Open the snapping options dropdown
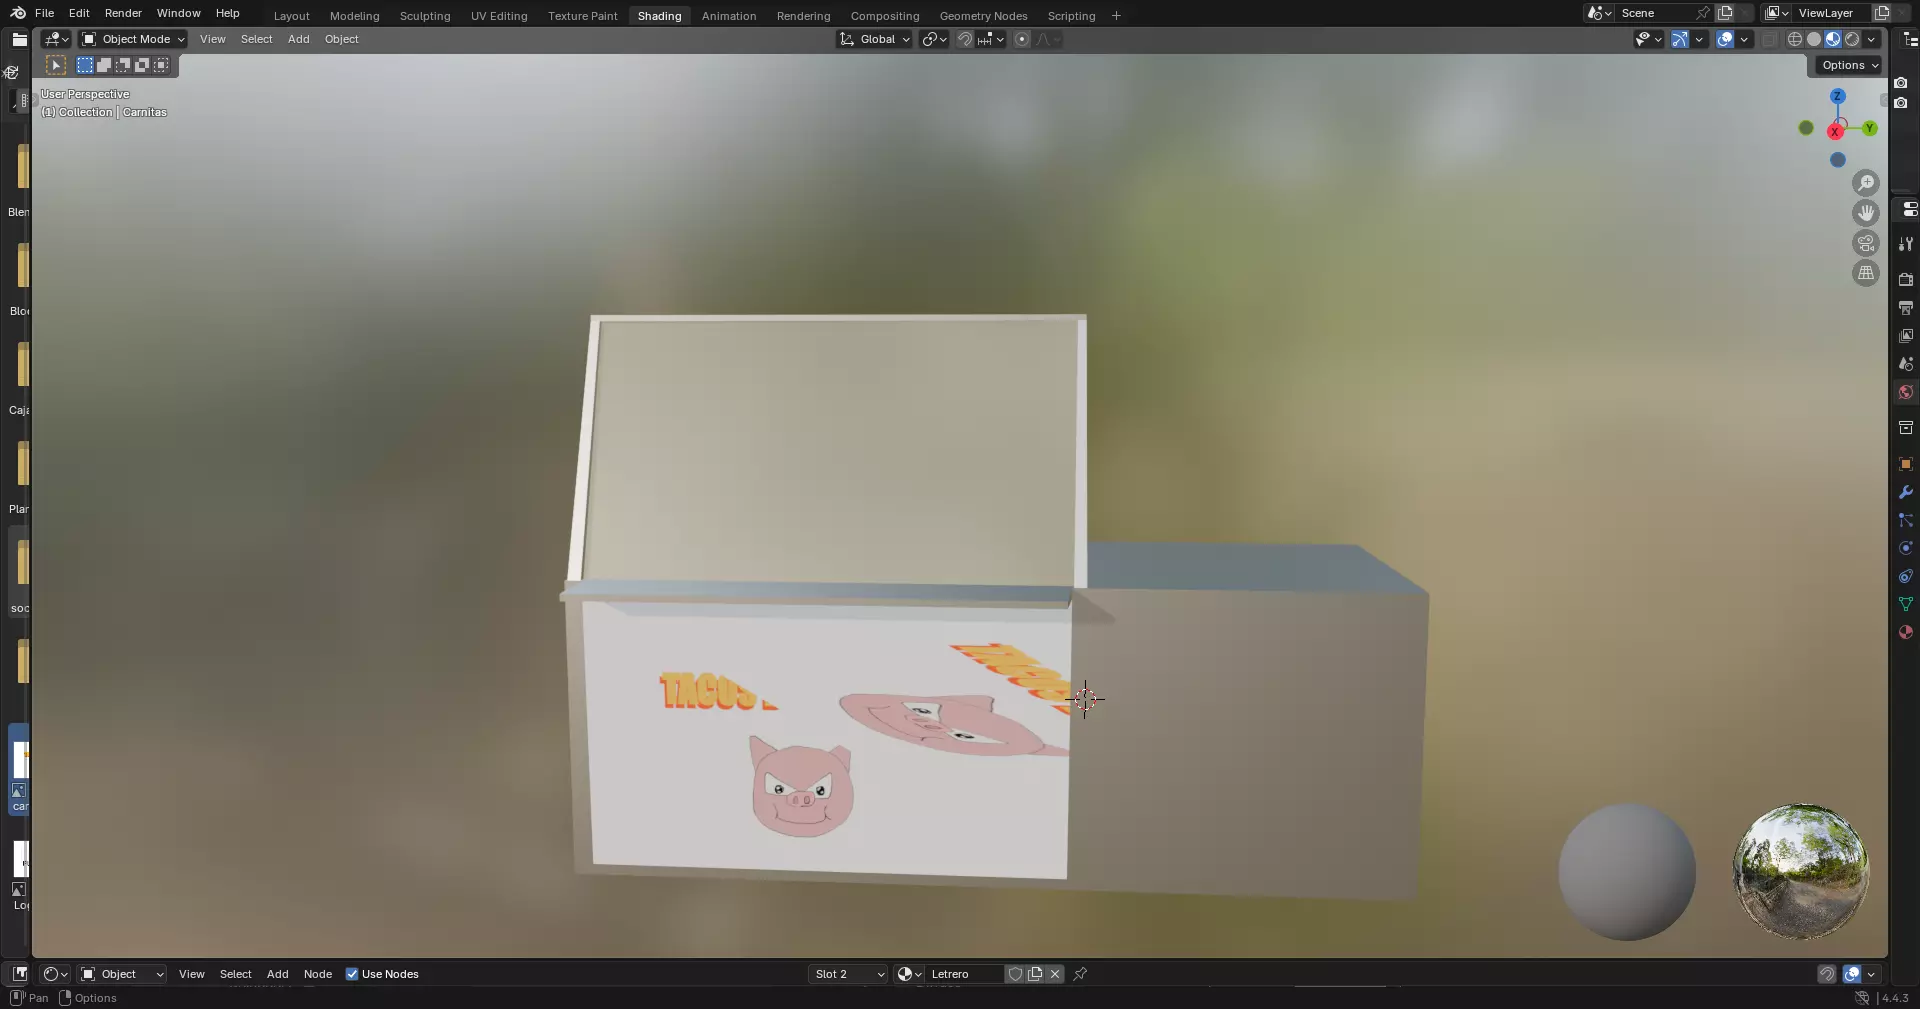The image size is (1920, 1009). click(991, 39)
